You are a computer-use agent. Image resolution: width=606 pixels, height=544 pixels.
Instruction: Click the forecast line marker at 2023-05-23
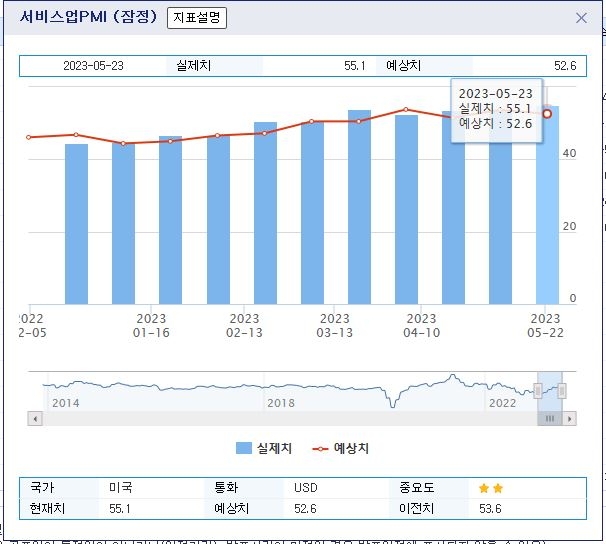(x=547, y=114)
